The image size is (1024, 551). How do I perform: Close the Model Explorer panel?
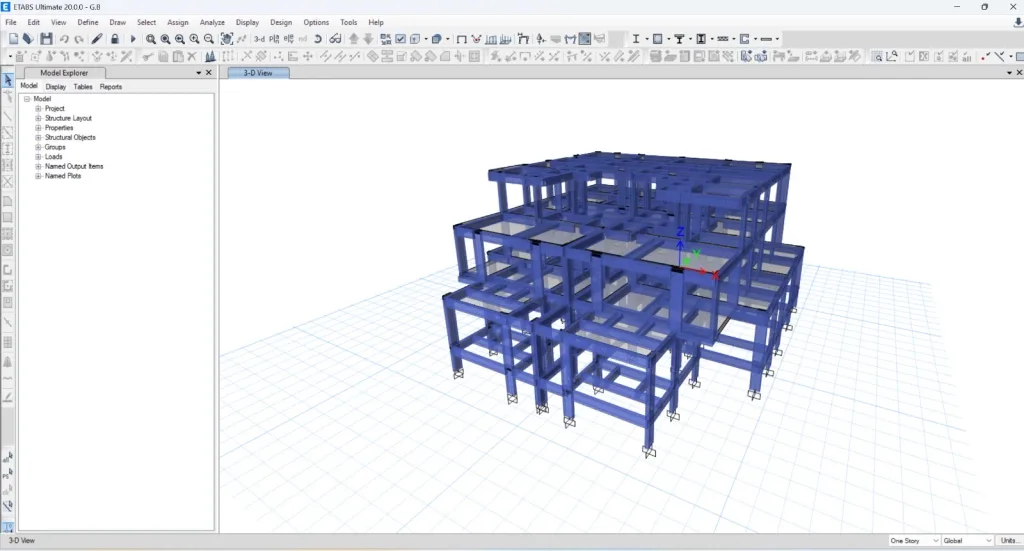pyautogui.click(x=209, y=72)
